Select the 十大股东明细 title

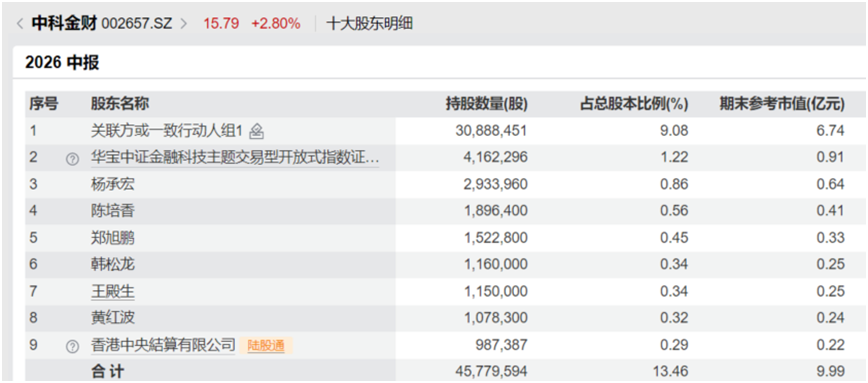tap(370, 24)
